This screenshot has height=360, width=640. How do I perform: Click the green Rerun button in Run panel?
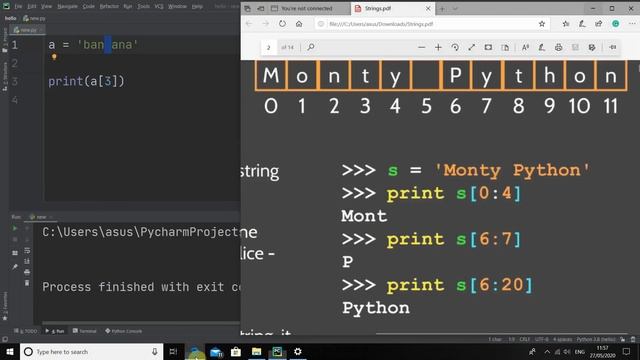coord(15,229)
